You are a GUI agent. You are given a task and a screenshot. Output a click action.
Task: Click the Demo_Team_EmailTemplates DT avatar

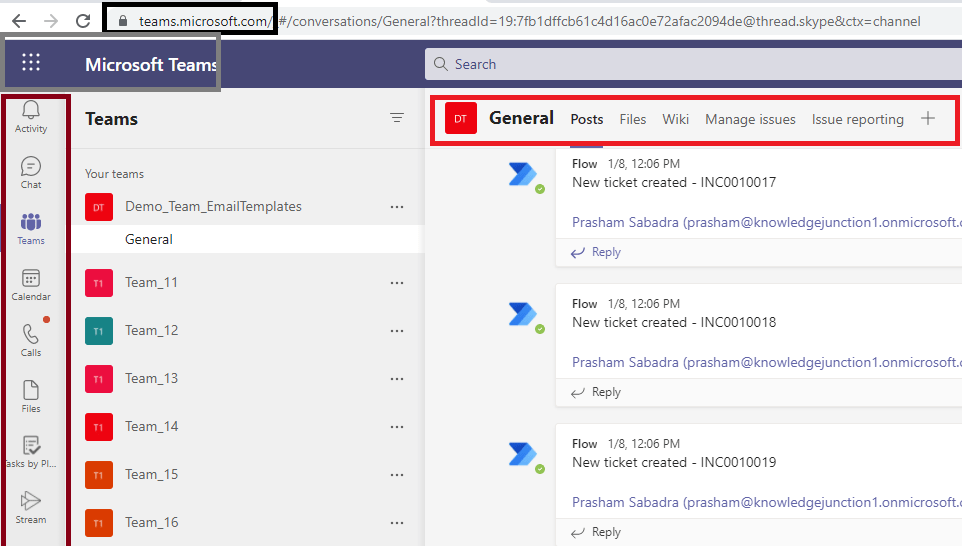point(99,207)
